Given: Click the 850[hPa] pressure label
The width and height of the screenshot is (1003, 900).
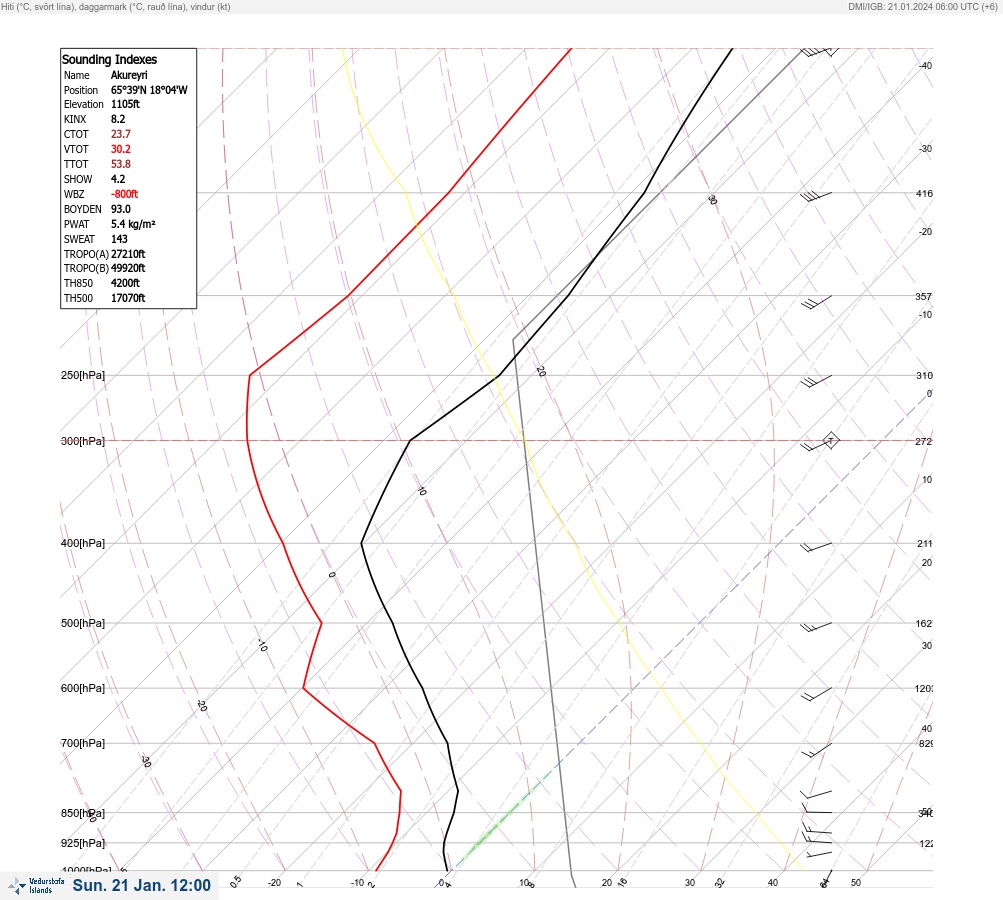Looking at the screenshot, I should (x=83, y=813).
